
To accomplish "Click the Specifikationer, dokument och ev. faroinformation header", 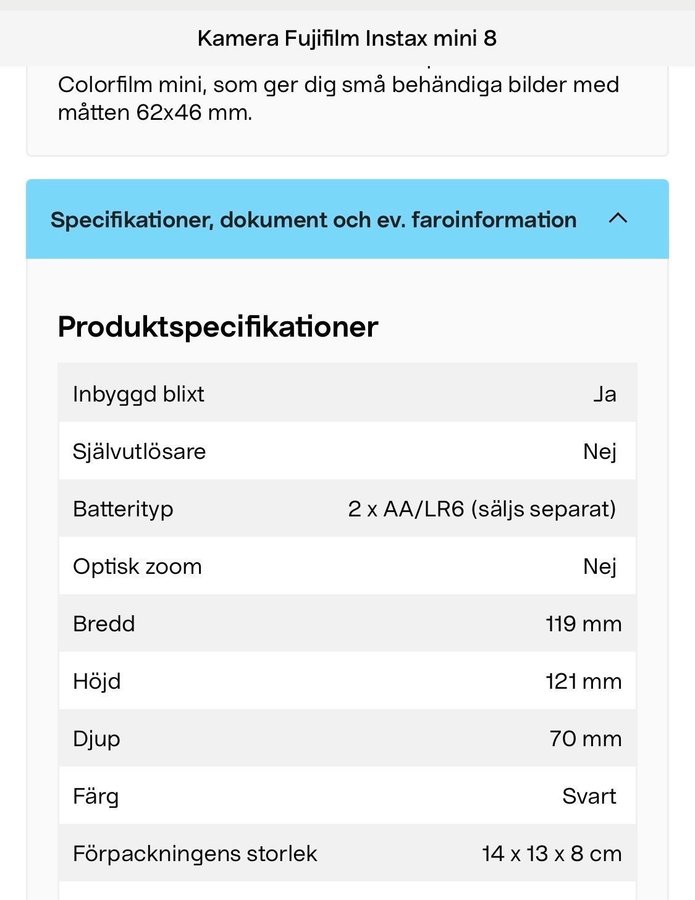I will pyautogui.click(x=313, y=219).
